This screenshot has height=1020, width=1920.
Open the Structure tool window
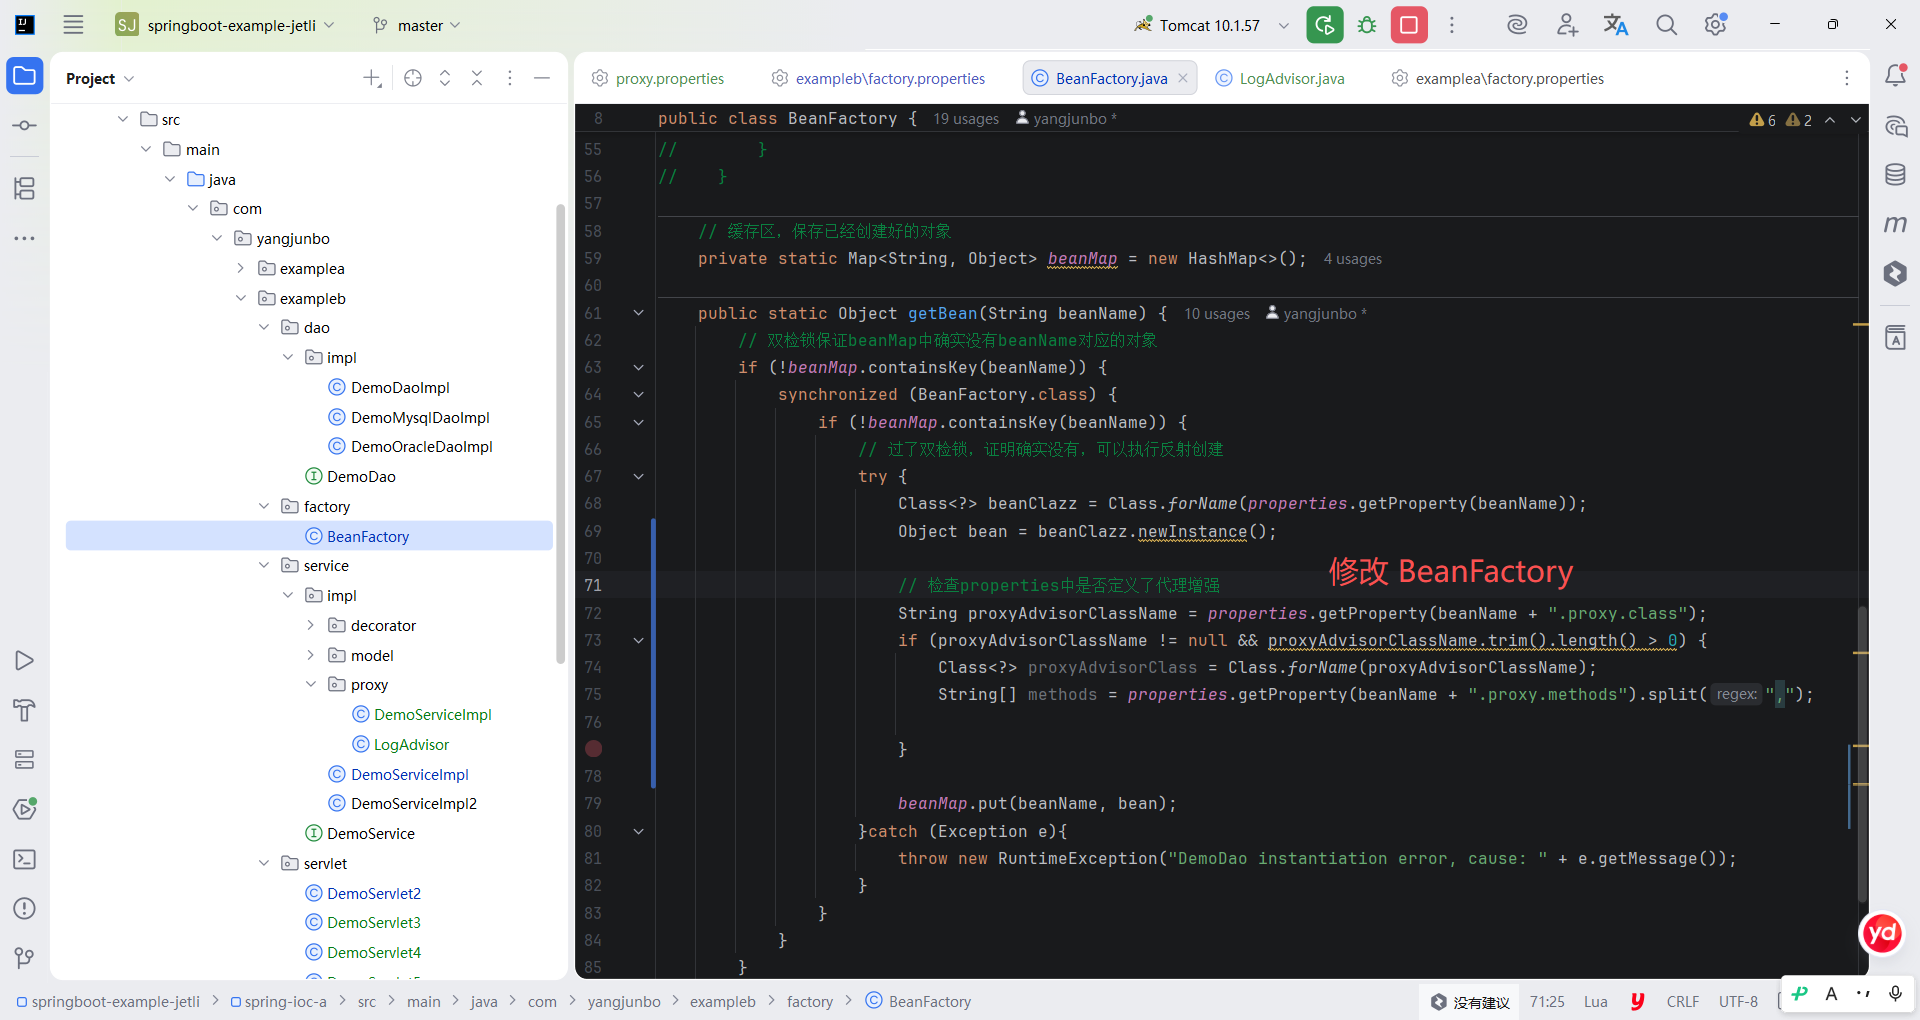coord(25,188)
